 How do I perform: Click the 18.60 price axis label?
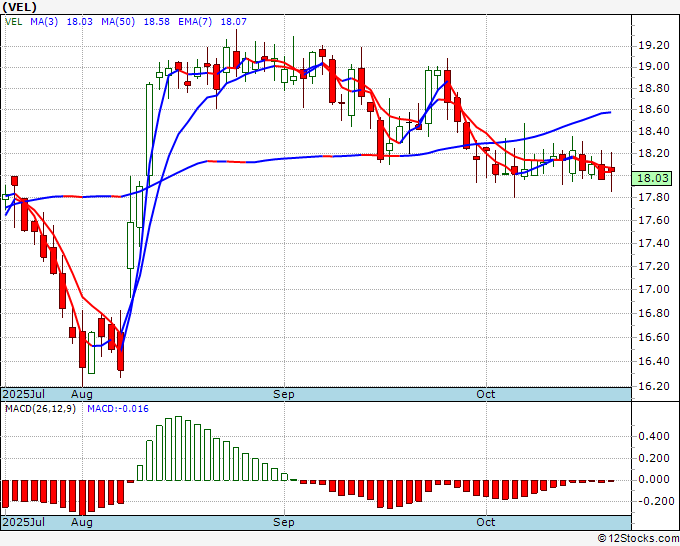click(x=654, y=109)
